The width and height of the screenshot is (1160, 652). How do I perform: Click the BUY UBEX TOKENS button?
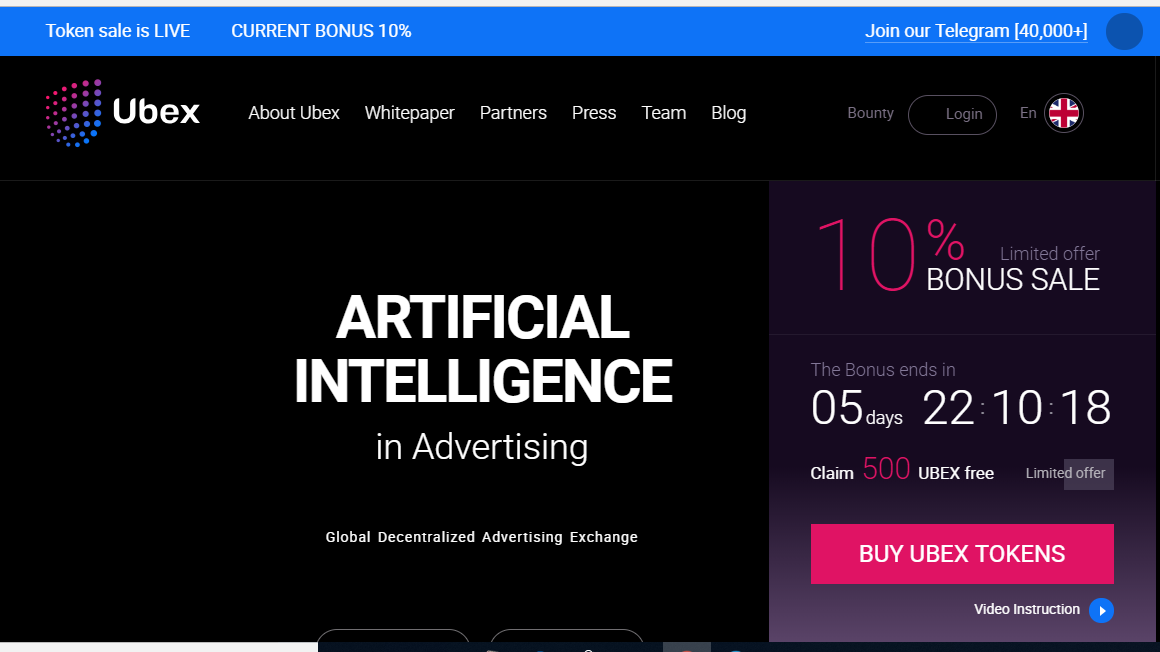click(962, 554)
